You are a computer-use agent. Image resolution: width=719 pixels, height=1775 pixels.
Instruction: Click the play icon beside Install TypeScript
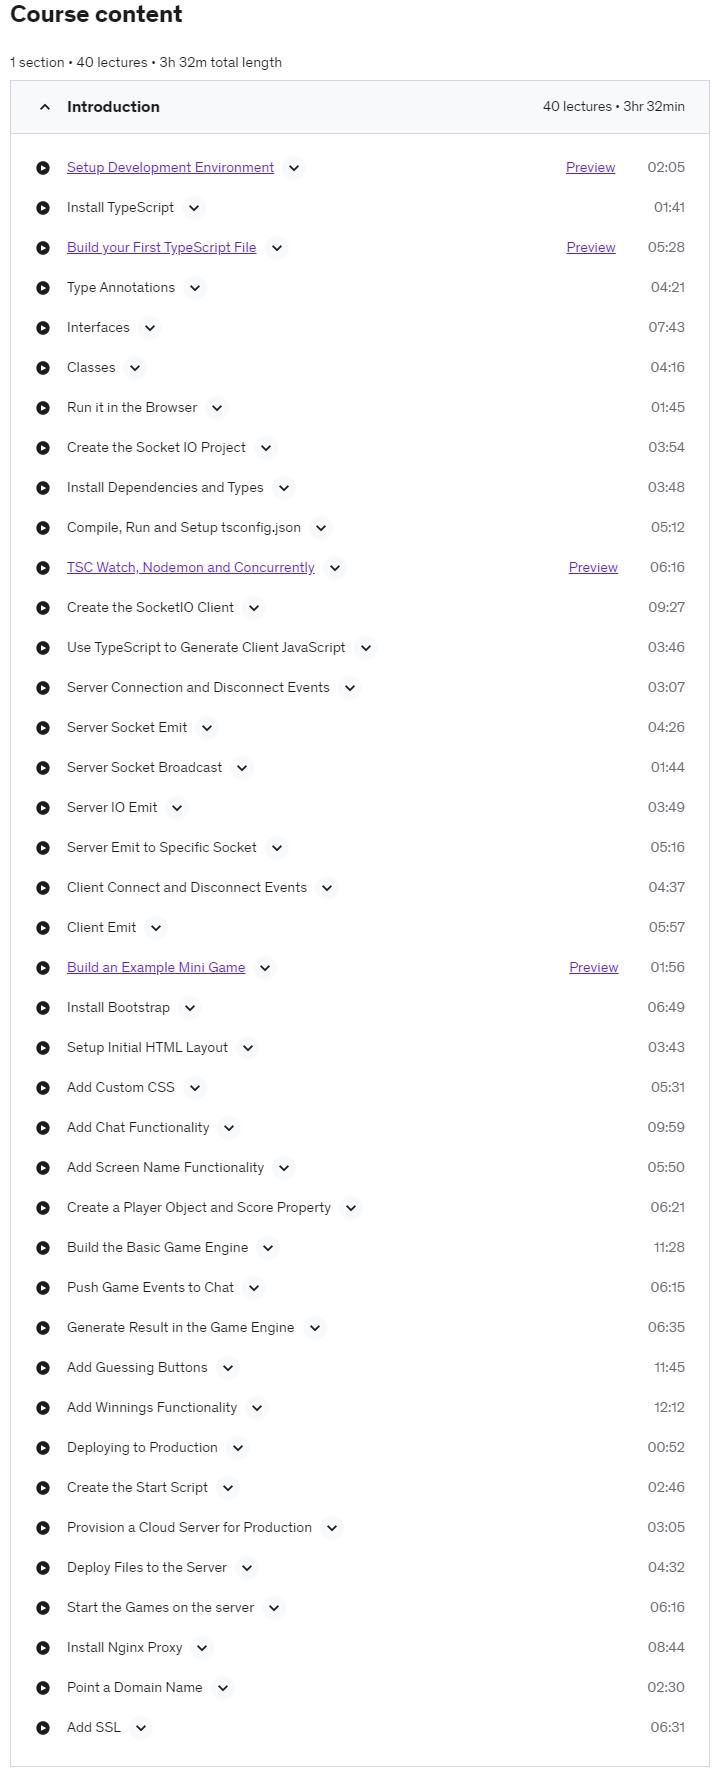(x=43, y=208)
